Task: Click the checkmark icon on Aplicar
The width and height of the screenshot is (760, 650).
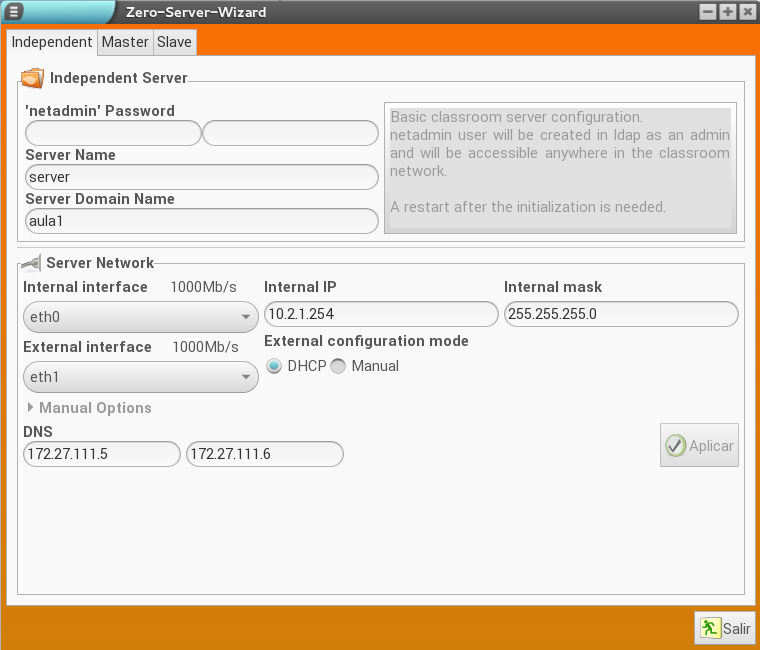Action: tap(676, 446)
